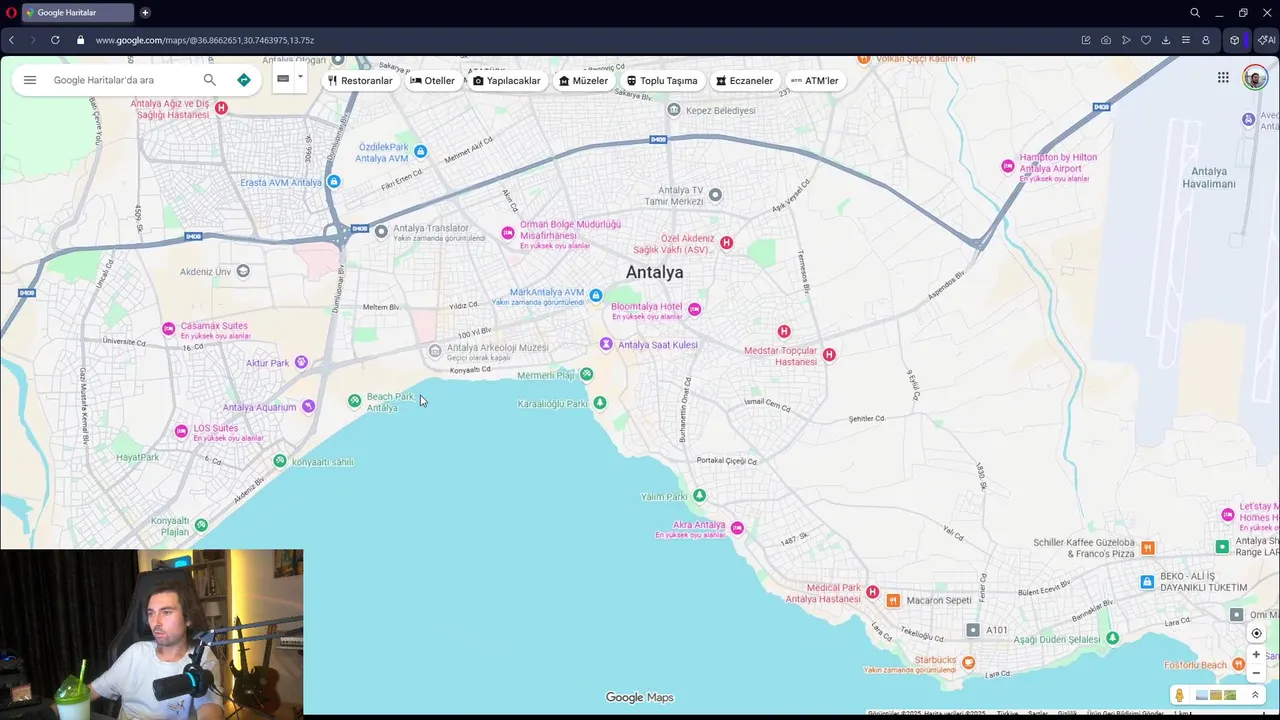Click the Hampton by Hilton Antalya Airport pin
Viewport: 1280px width, 720px height.
(1008, 166)
